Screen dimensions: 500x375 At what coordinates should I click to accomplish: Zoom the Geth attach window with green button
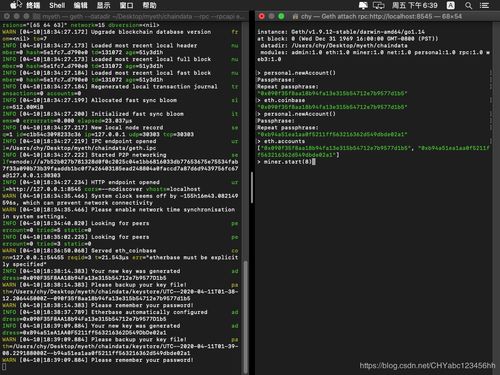(282, 16)
